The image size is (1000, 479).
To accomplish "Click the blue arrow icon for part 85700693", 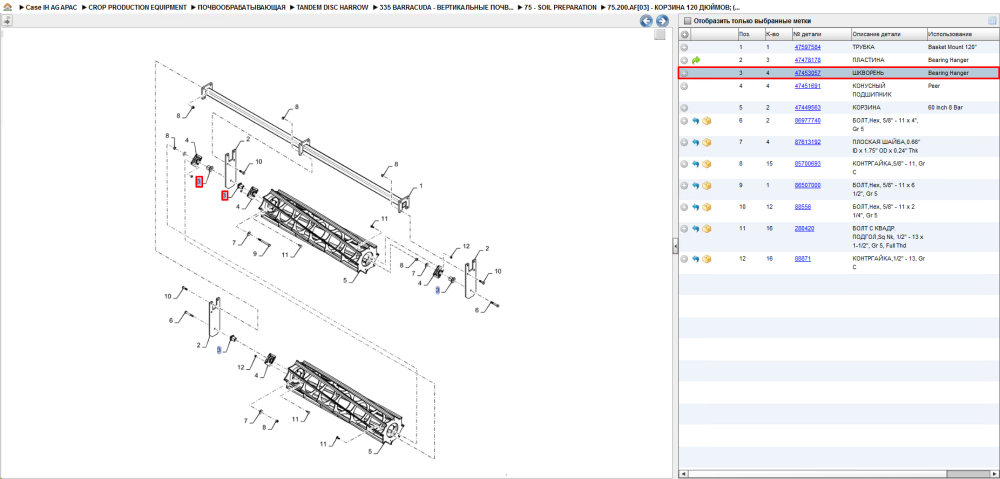I will [696, 164].
